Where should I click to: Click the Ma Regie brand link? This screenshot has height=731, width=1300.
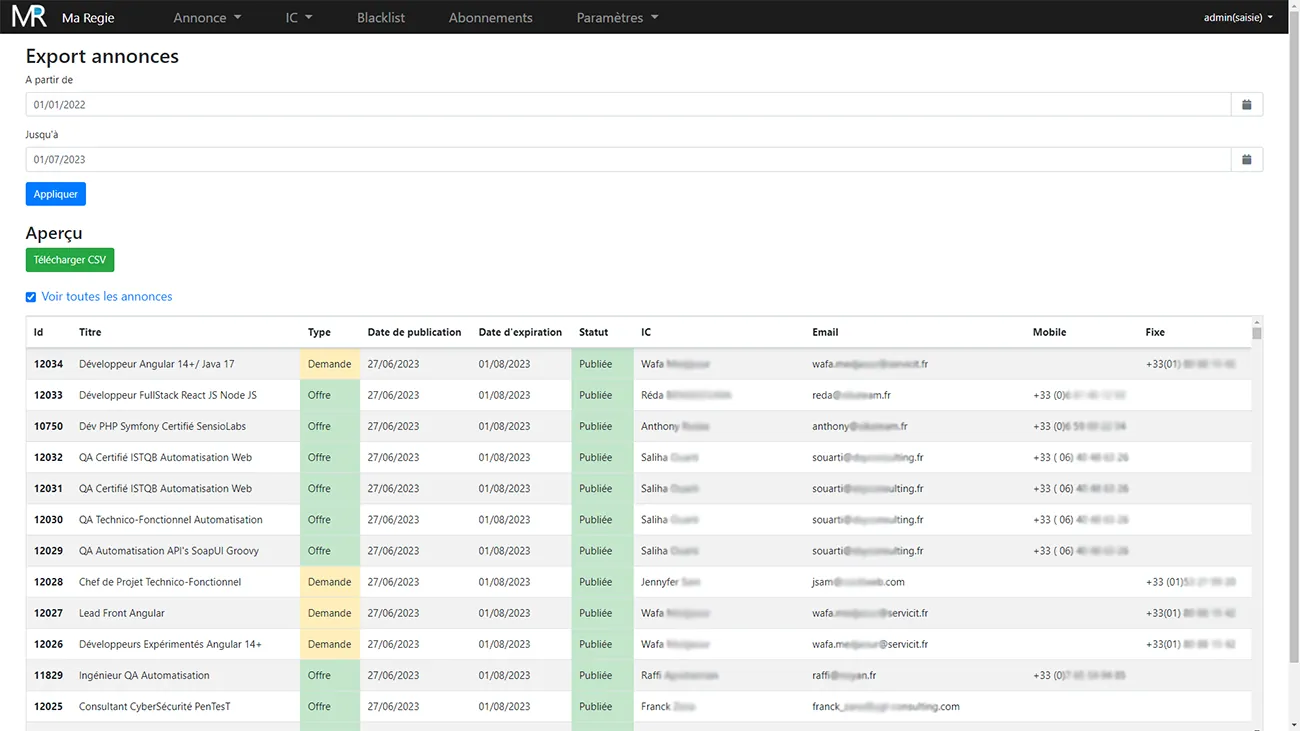(88, 18)
